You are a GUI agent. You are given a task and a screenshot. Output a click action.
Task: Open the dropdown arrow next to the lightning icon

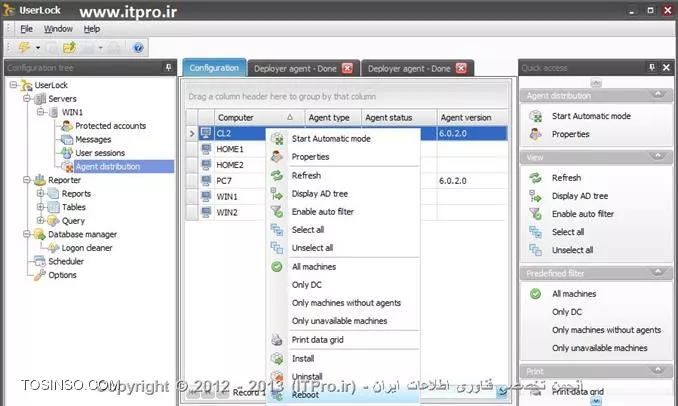click(x=38, y=48)
